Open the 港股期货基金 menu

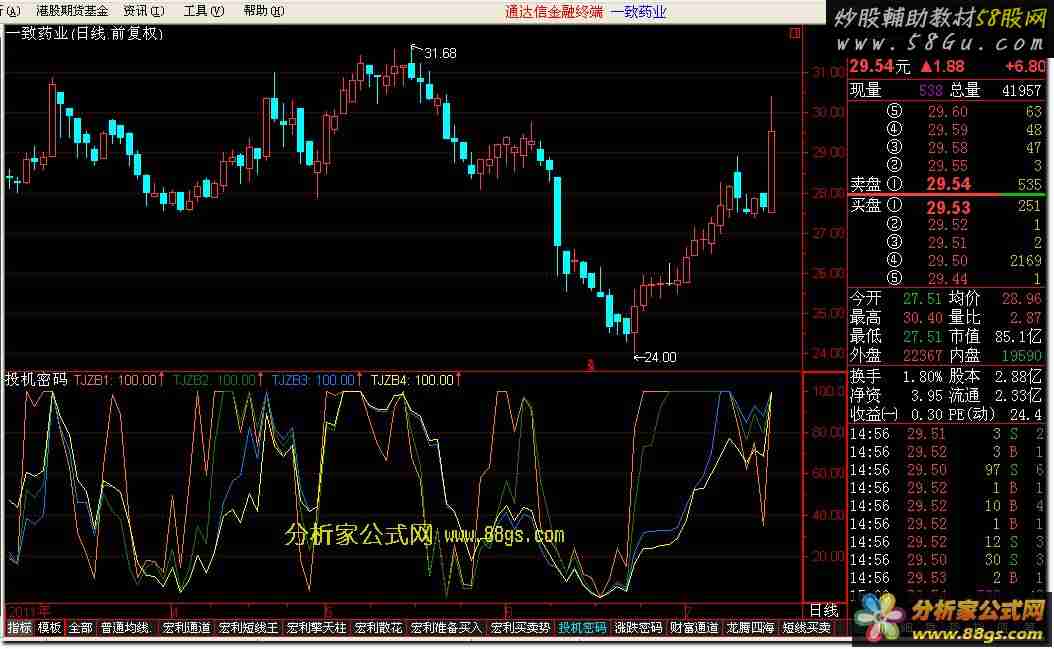(x=72, y=11)
